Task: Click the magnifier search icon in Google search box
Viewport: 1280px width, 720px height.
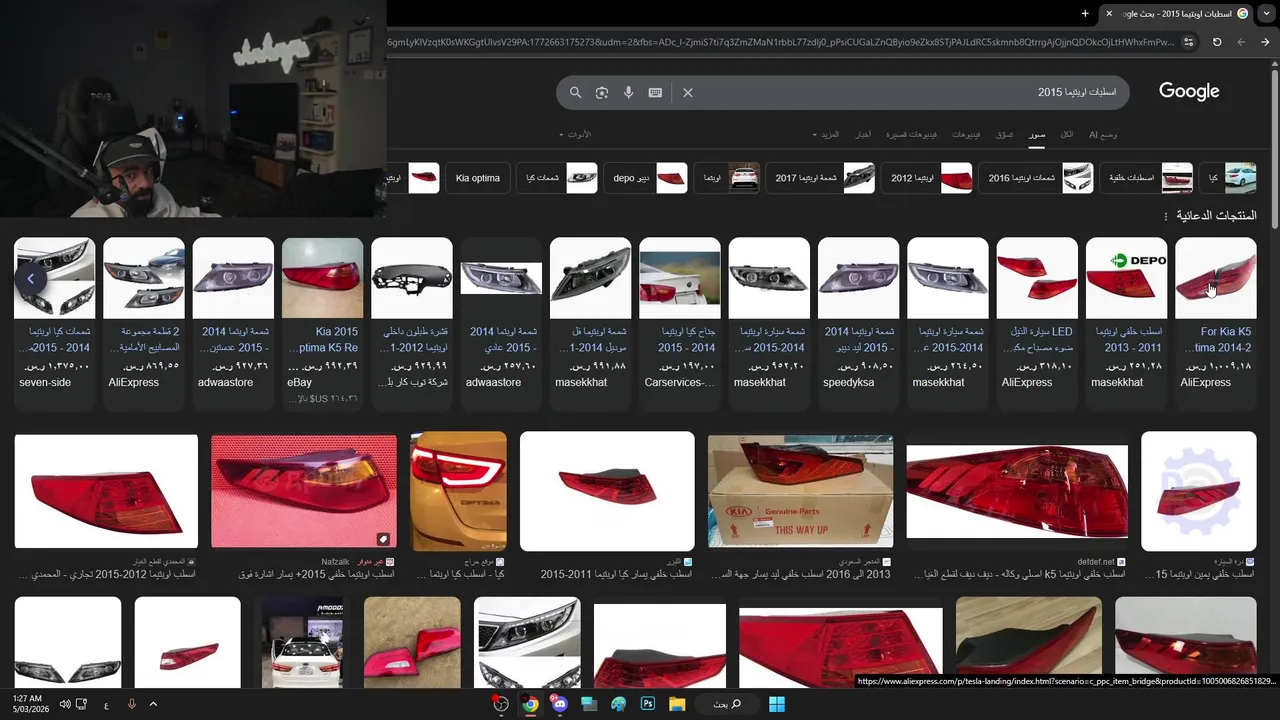Action: (575, 92)
